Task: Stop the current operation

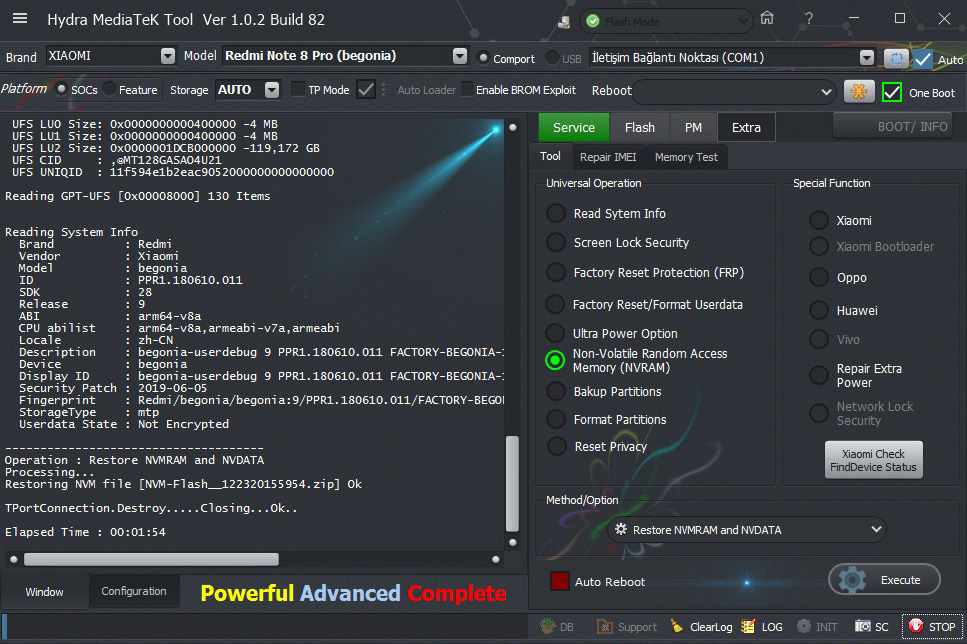Action: [932, 627]
